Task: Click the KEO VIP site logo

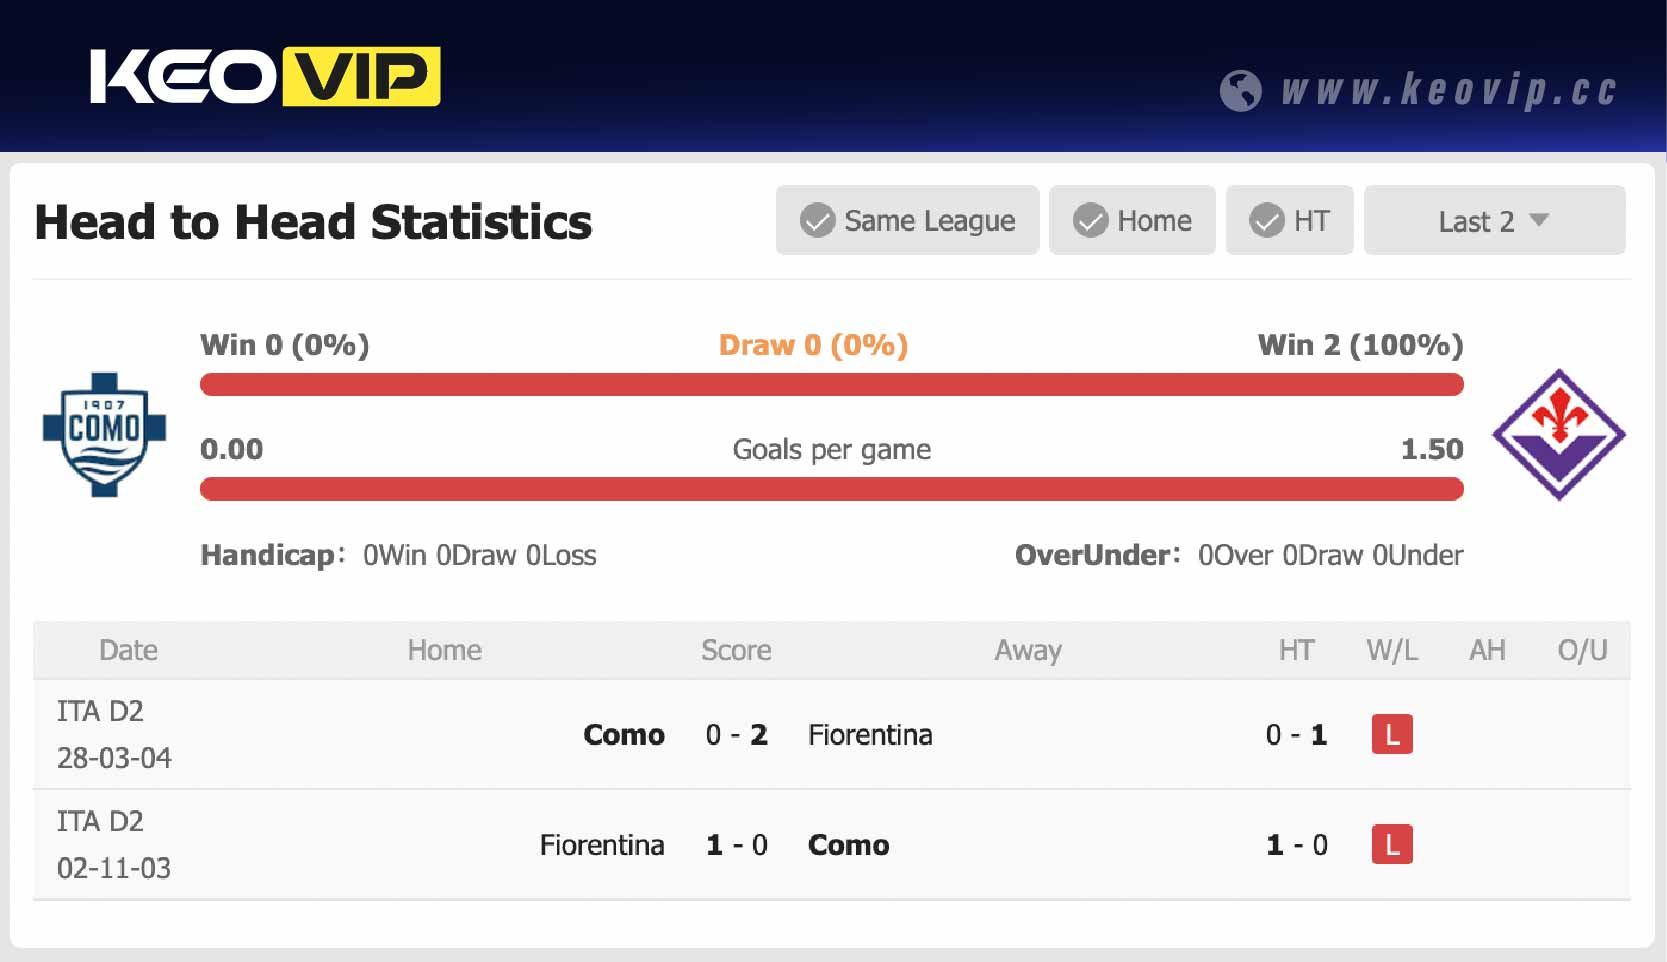Action: pos(265,76)
